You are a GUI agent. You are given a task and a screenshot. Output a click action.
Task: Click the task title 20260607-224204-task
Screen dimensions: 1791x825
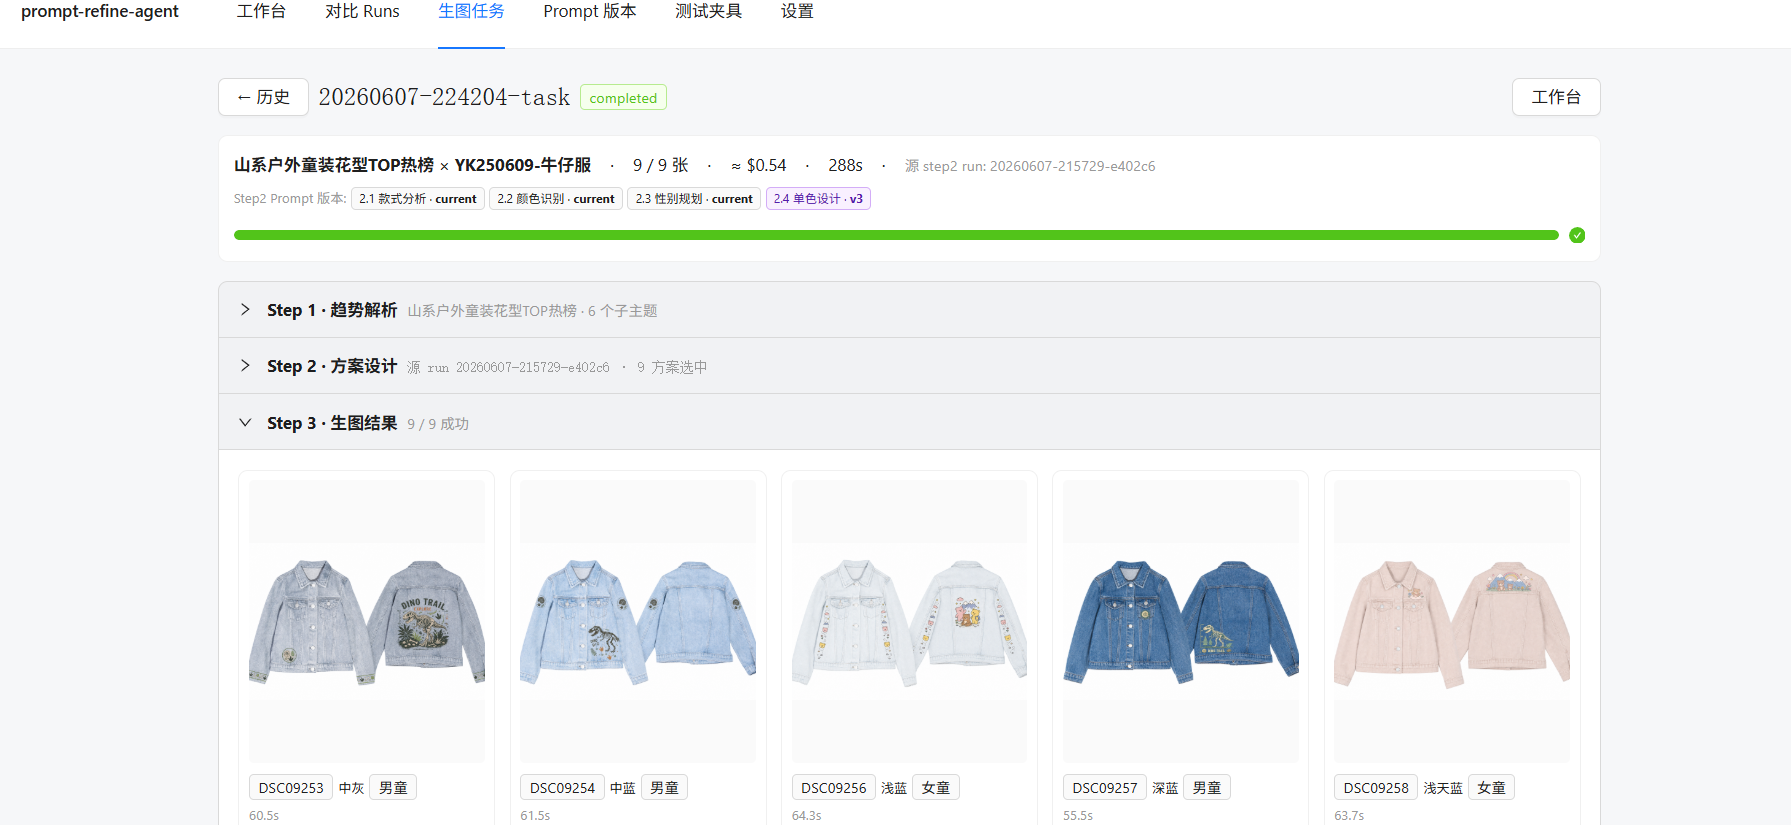click(444, 97)
